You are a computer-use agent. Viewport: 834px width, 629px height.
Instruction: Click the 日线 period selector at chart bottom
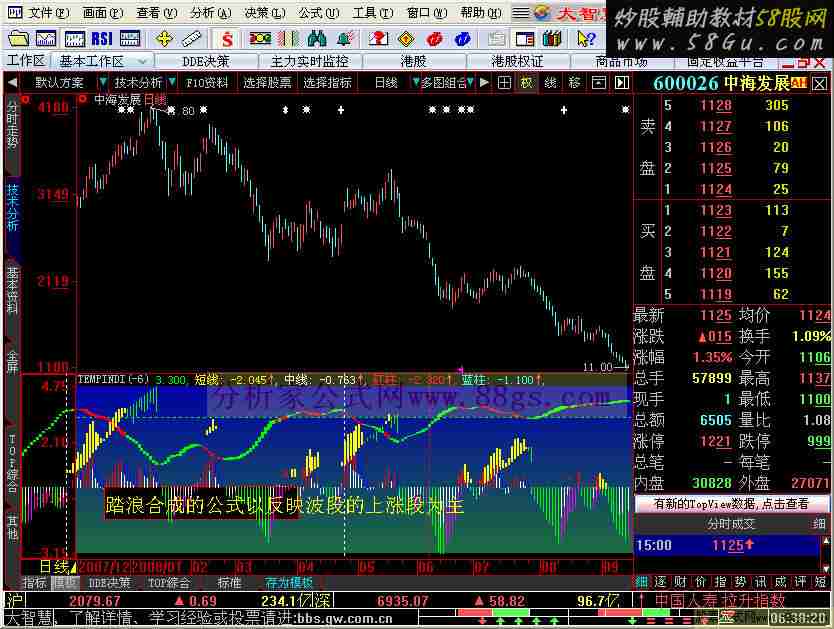[x=57, y=567]
